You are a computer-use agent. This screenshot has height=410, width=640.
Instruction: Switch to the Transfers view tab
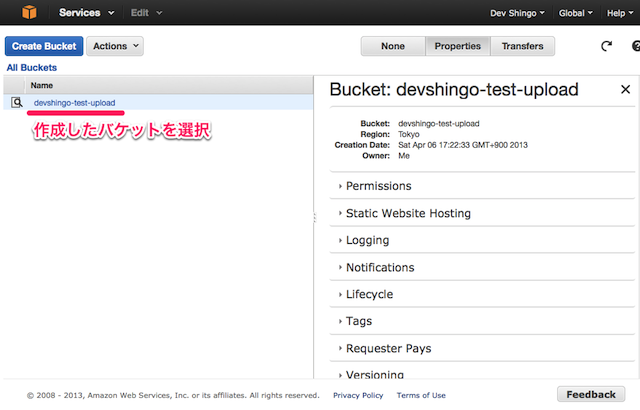click(x=522, y=46)
